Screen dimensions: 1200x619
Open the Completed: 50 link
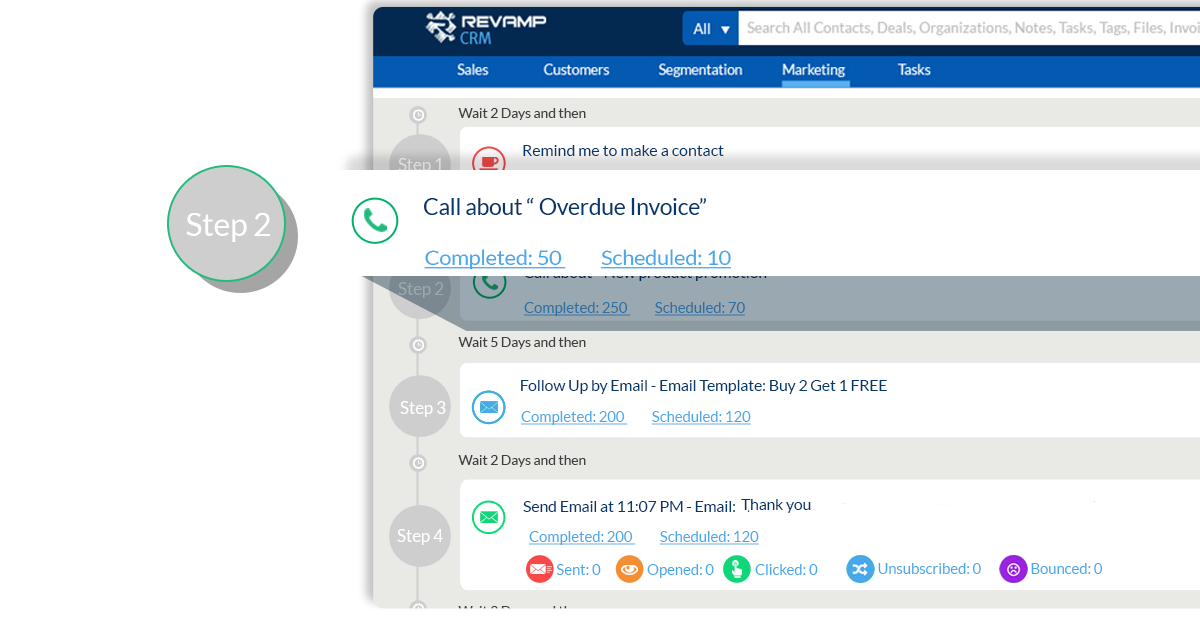[x=494, y=258]
